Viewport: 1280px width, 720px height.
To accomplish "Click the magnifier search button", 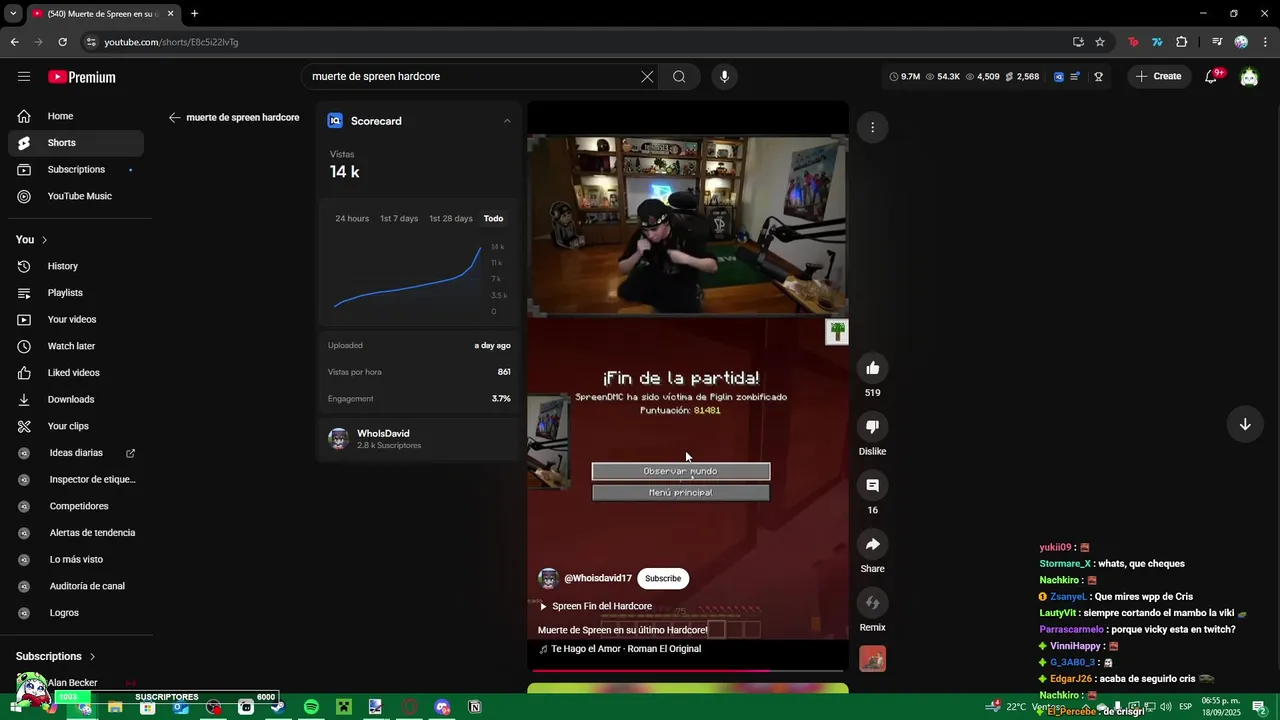I will pyautogui.click(x=679, y=76).
